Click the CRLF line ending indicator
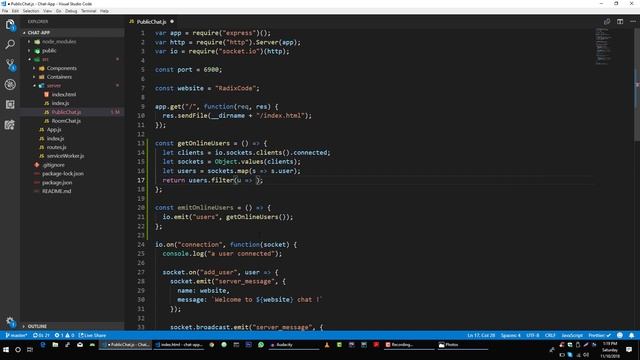This screenshot has height=360, width=640. [x=550, y=336]
